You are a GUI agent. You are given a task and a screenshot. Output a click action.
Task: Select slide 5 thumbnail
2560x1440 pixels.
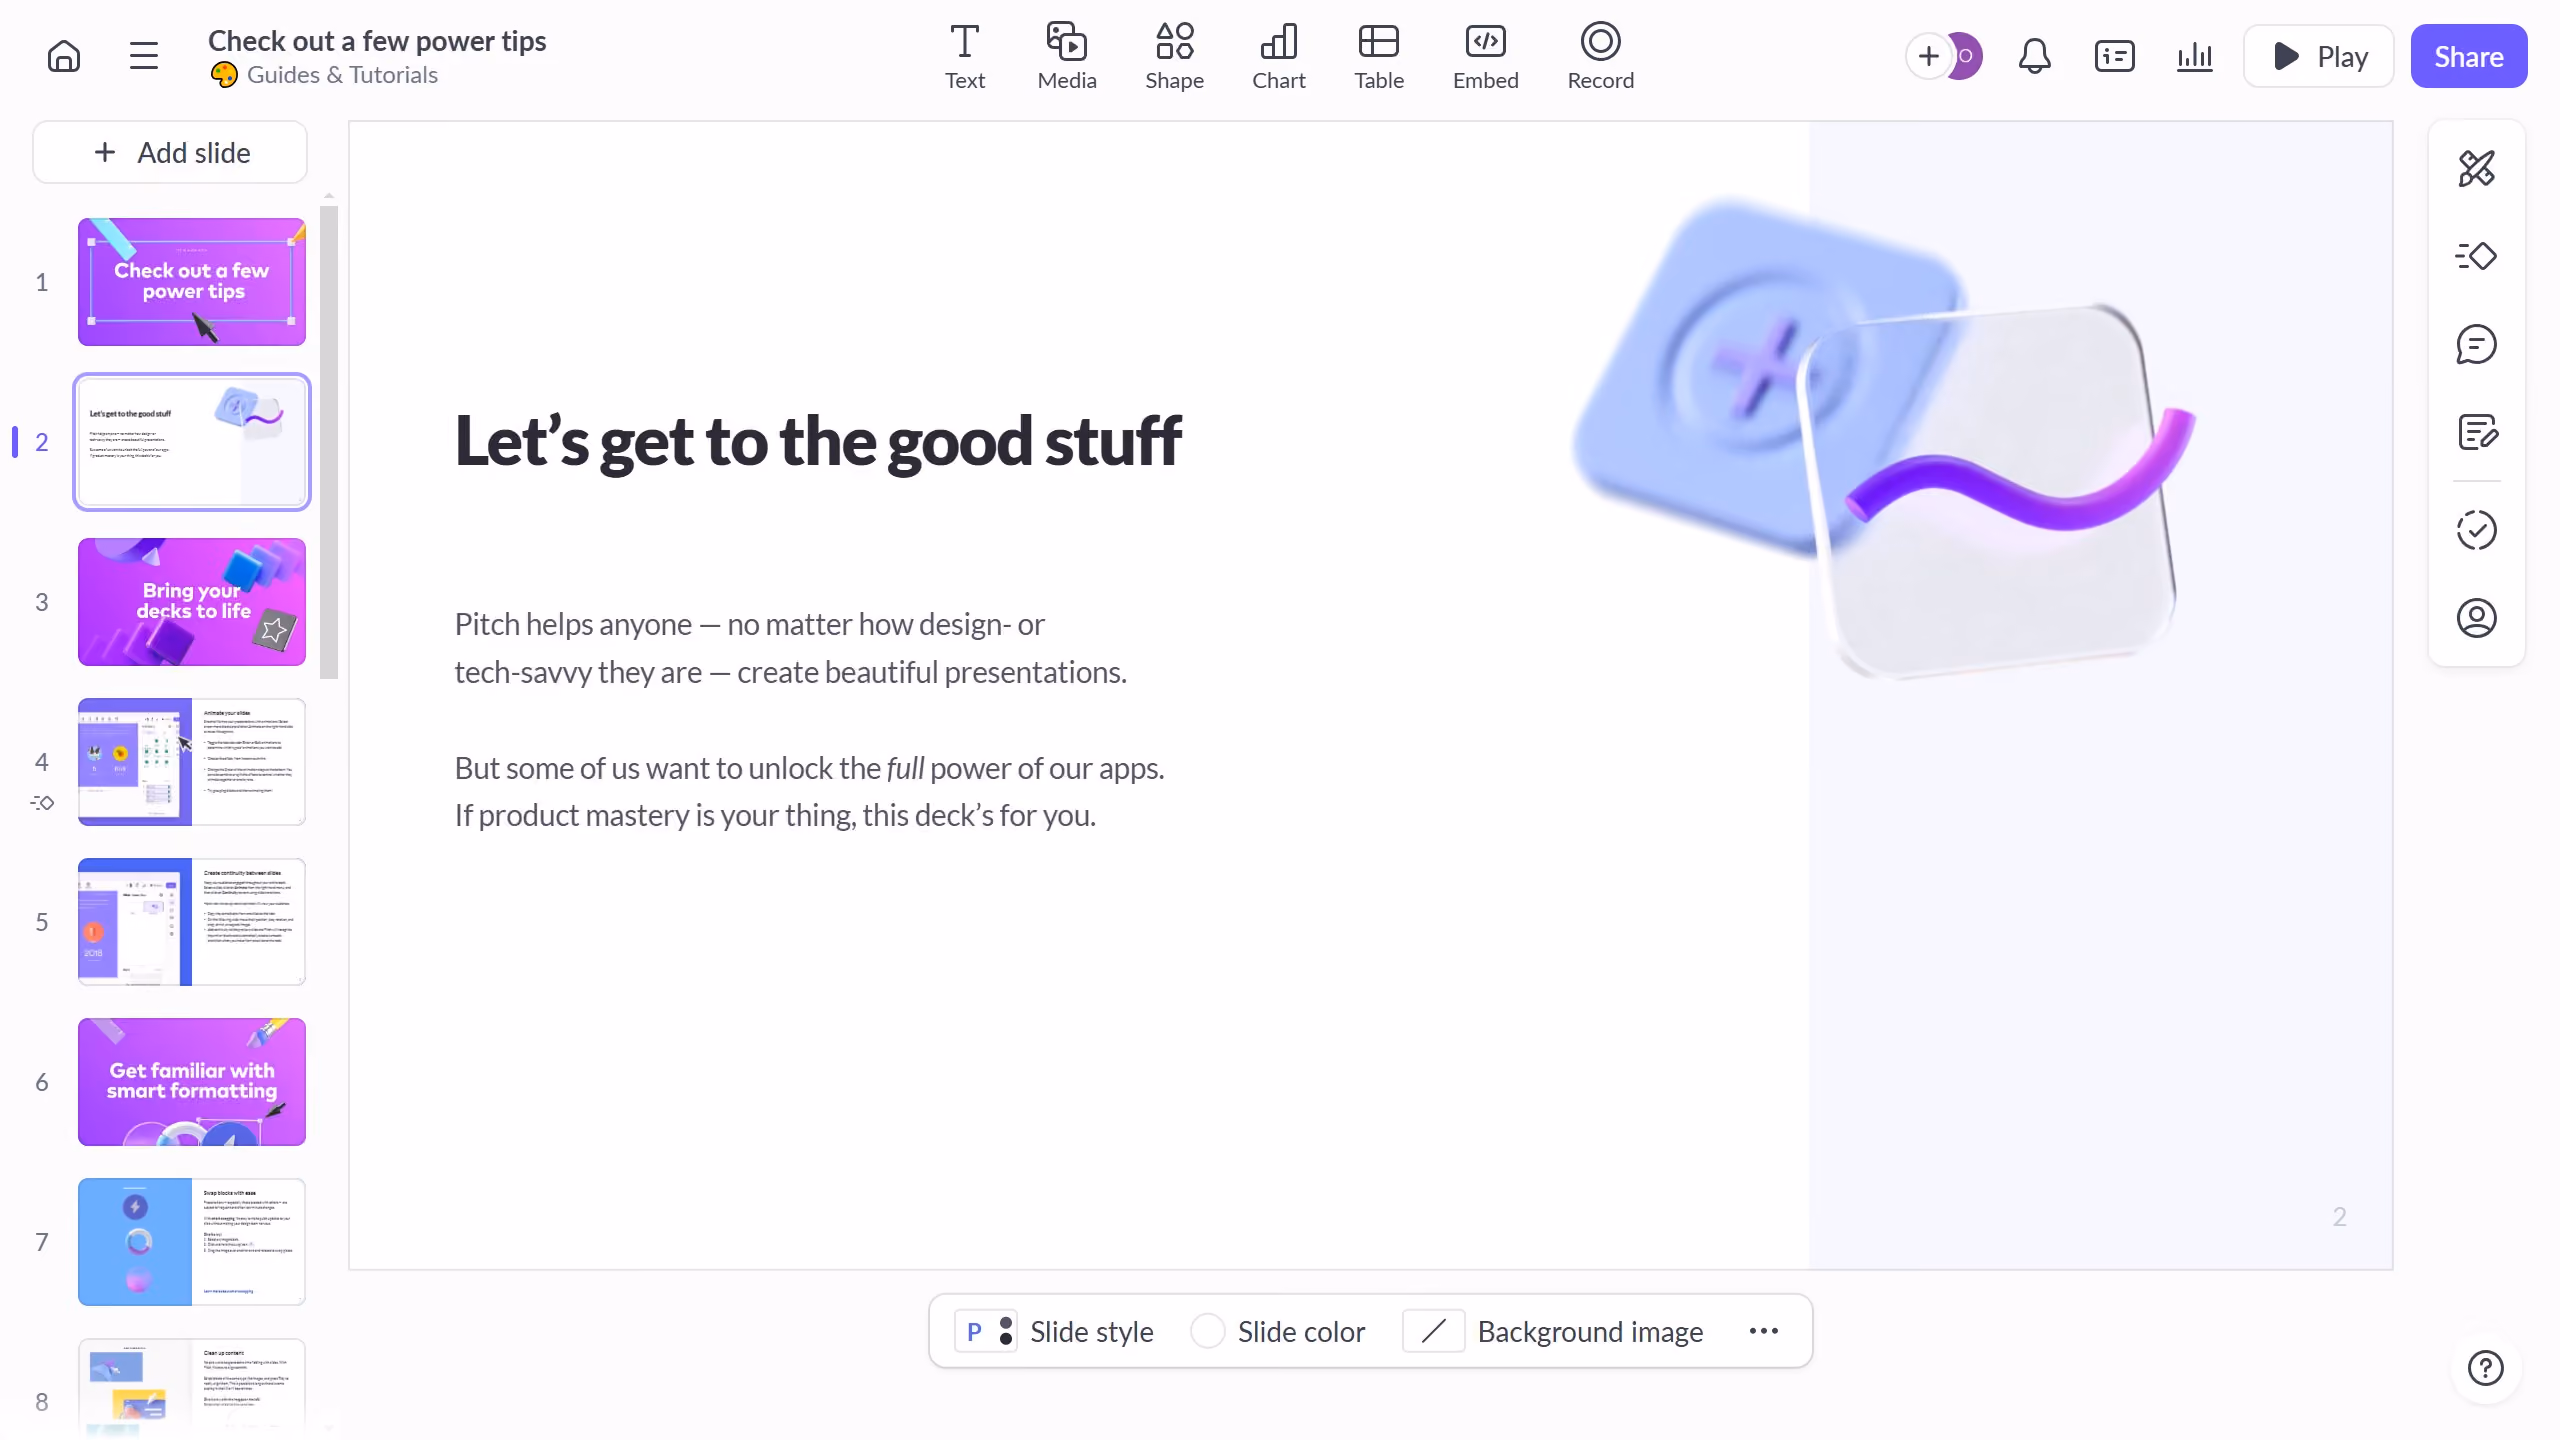[192, 922]
